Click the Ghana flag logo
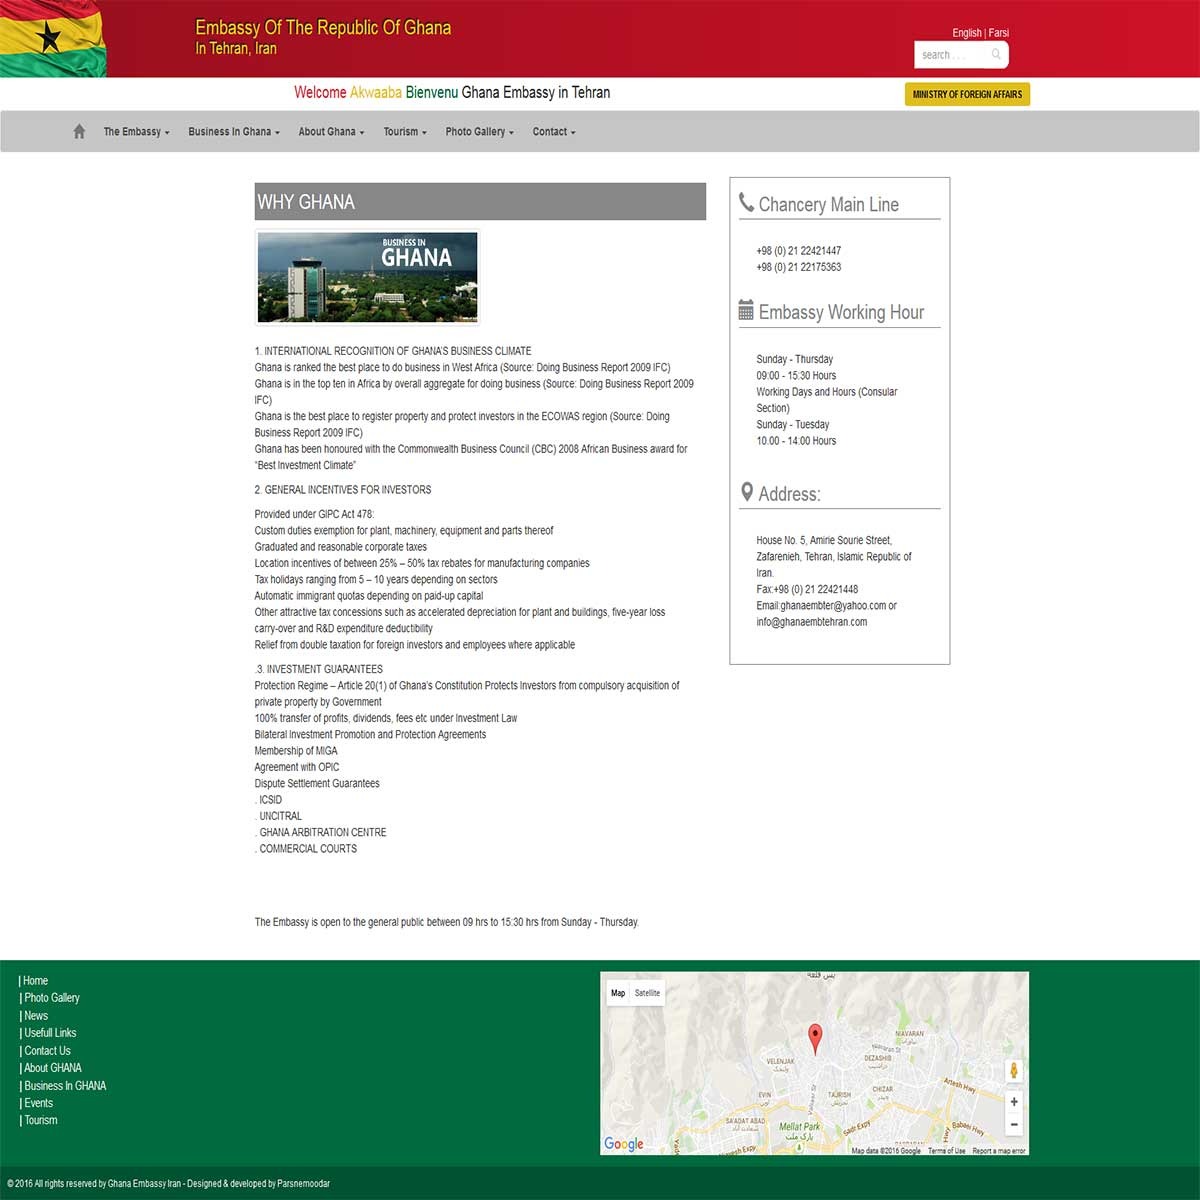Screen dimensions: 1200x1200 point(52,39)
